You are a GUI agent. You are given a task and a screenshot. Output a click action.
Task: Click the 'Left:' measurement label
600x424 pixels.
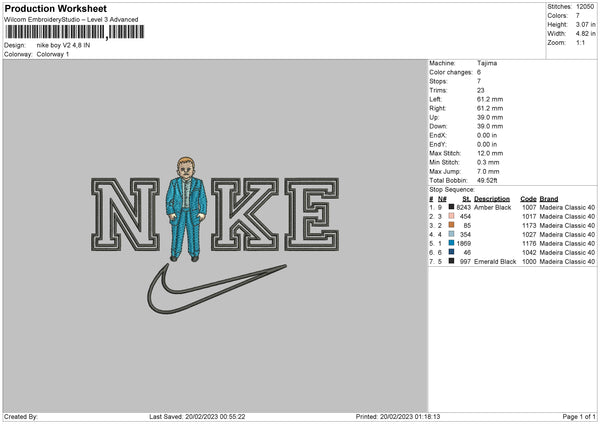(435, 99)
